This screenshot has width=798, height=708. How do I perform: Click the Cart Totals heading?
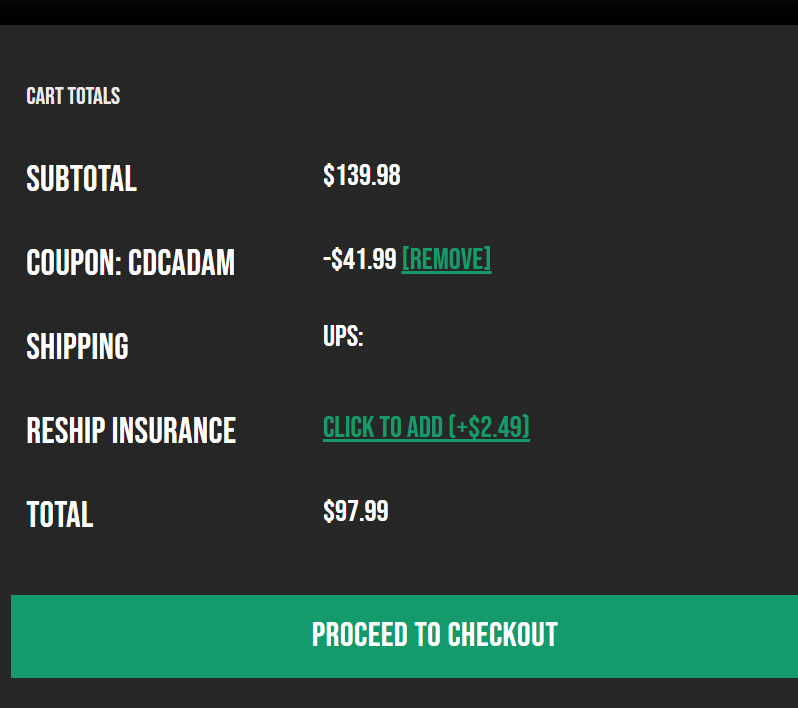coord(73,96)
